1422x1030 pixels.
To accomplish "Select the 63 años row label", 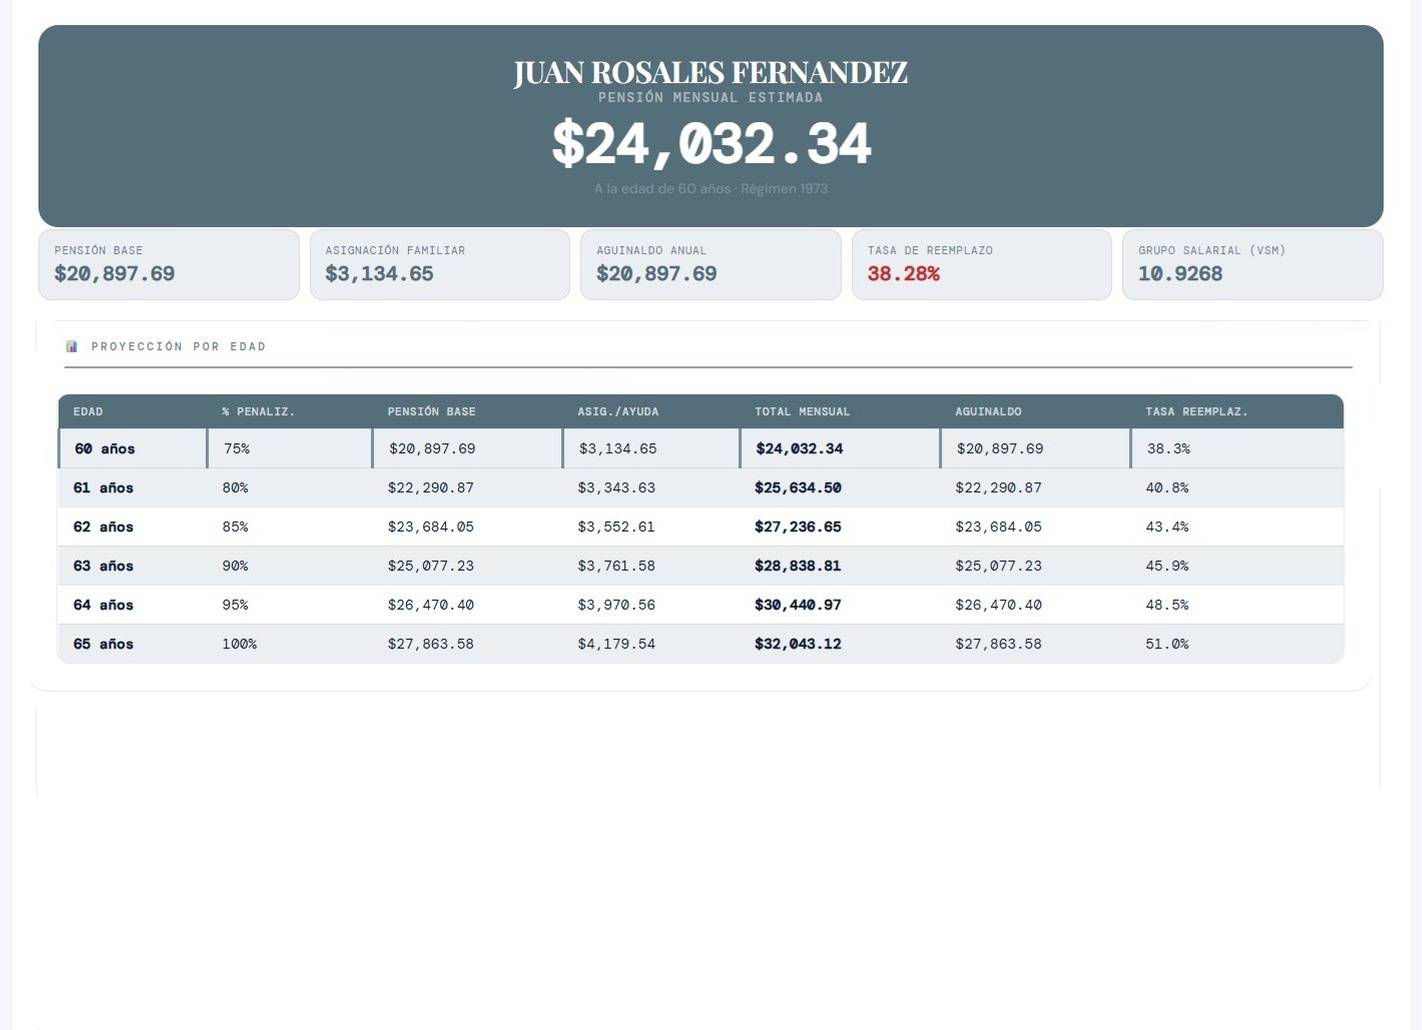I will pyautogui.click(x=103, y=566).
